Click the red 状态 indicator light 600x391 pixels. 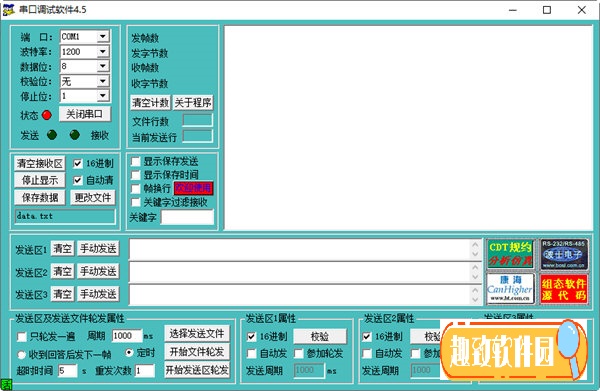coord(47,115)
